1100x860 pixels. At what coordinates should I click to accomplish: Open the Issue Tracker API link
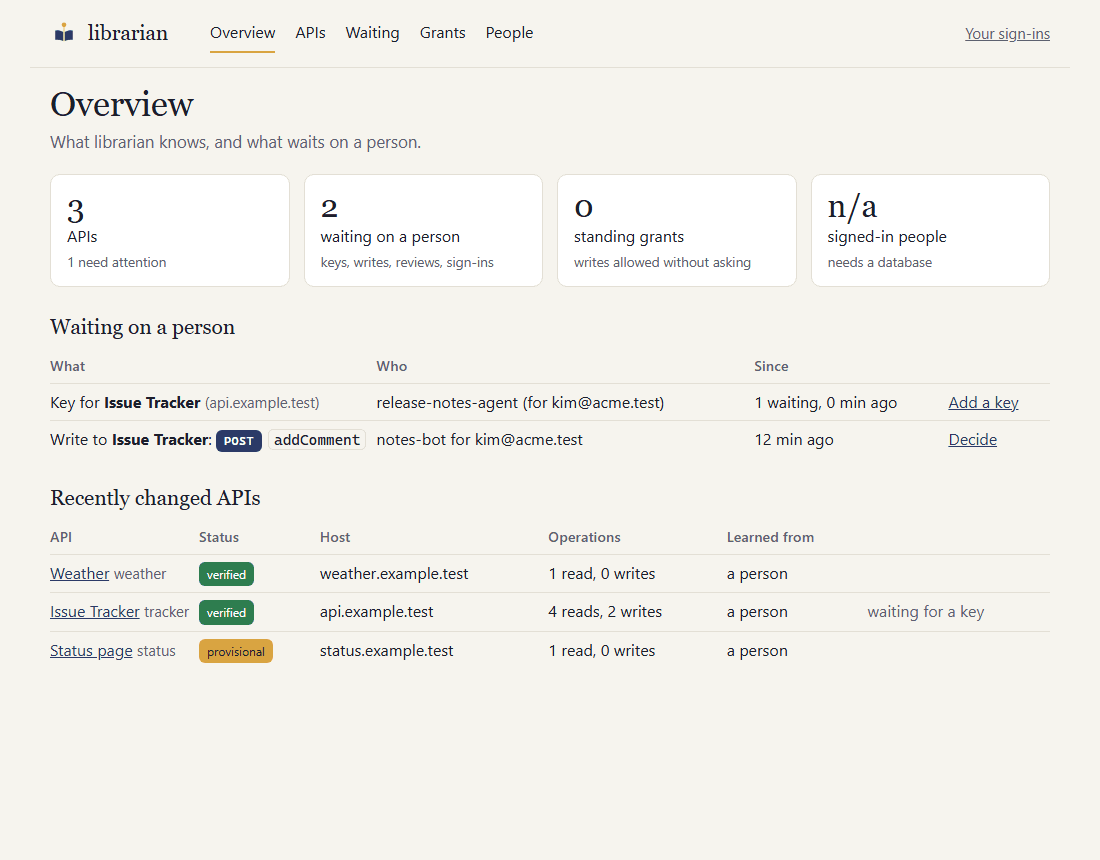pyautogui.click(x=95, y=612)
